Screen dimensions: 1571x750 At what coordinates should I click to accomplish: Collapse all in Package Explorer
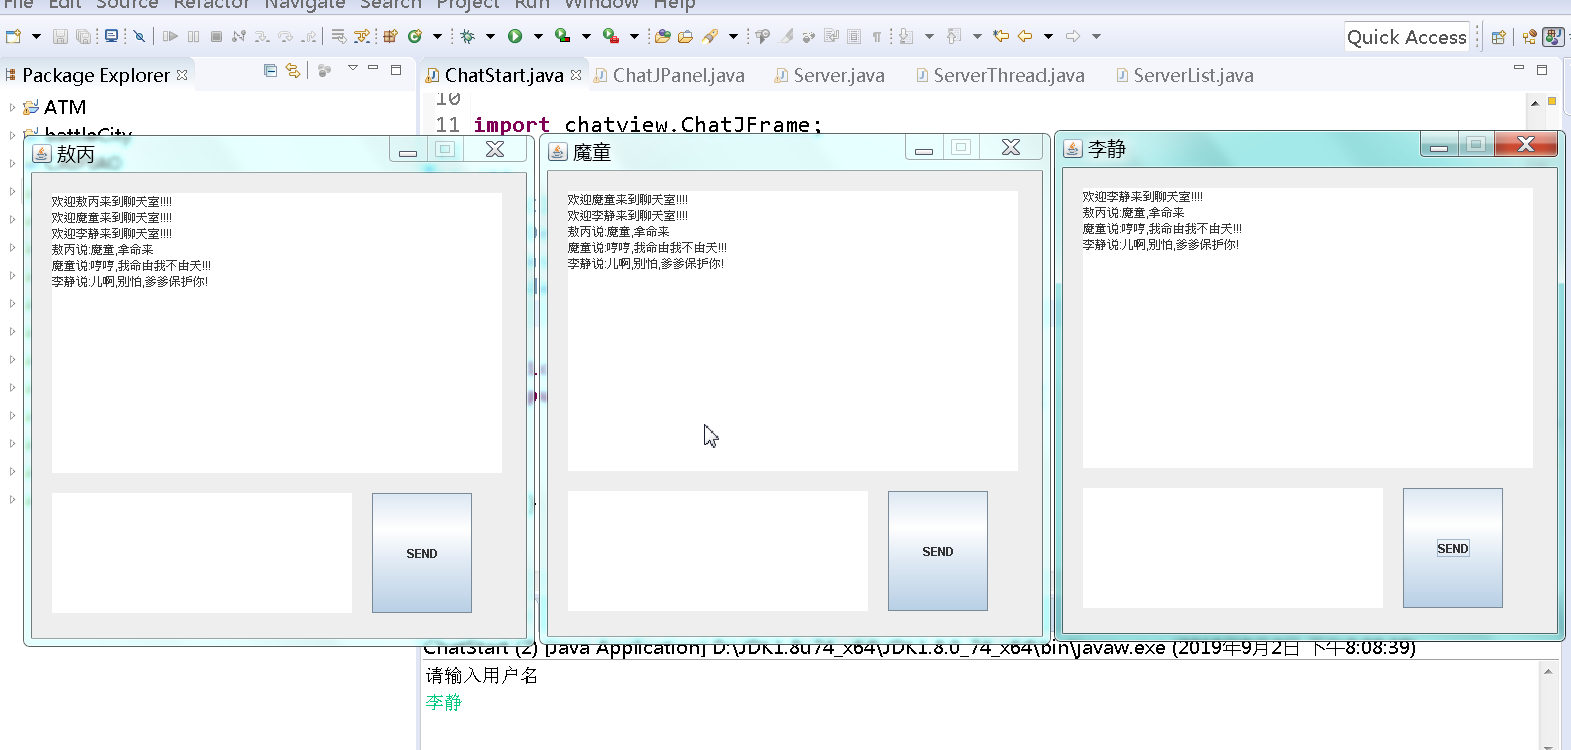click(x=270, y=70)
